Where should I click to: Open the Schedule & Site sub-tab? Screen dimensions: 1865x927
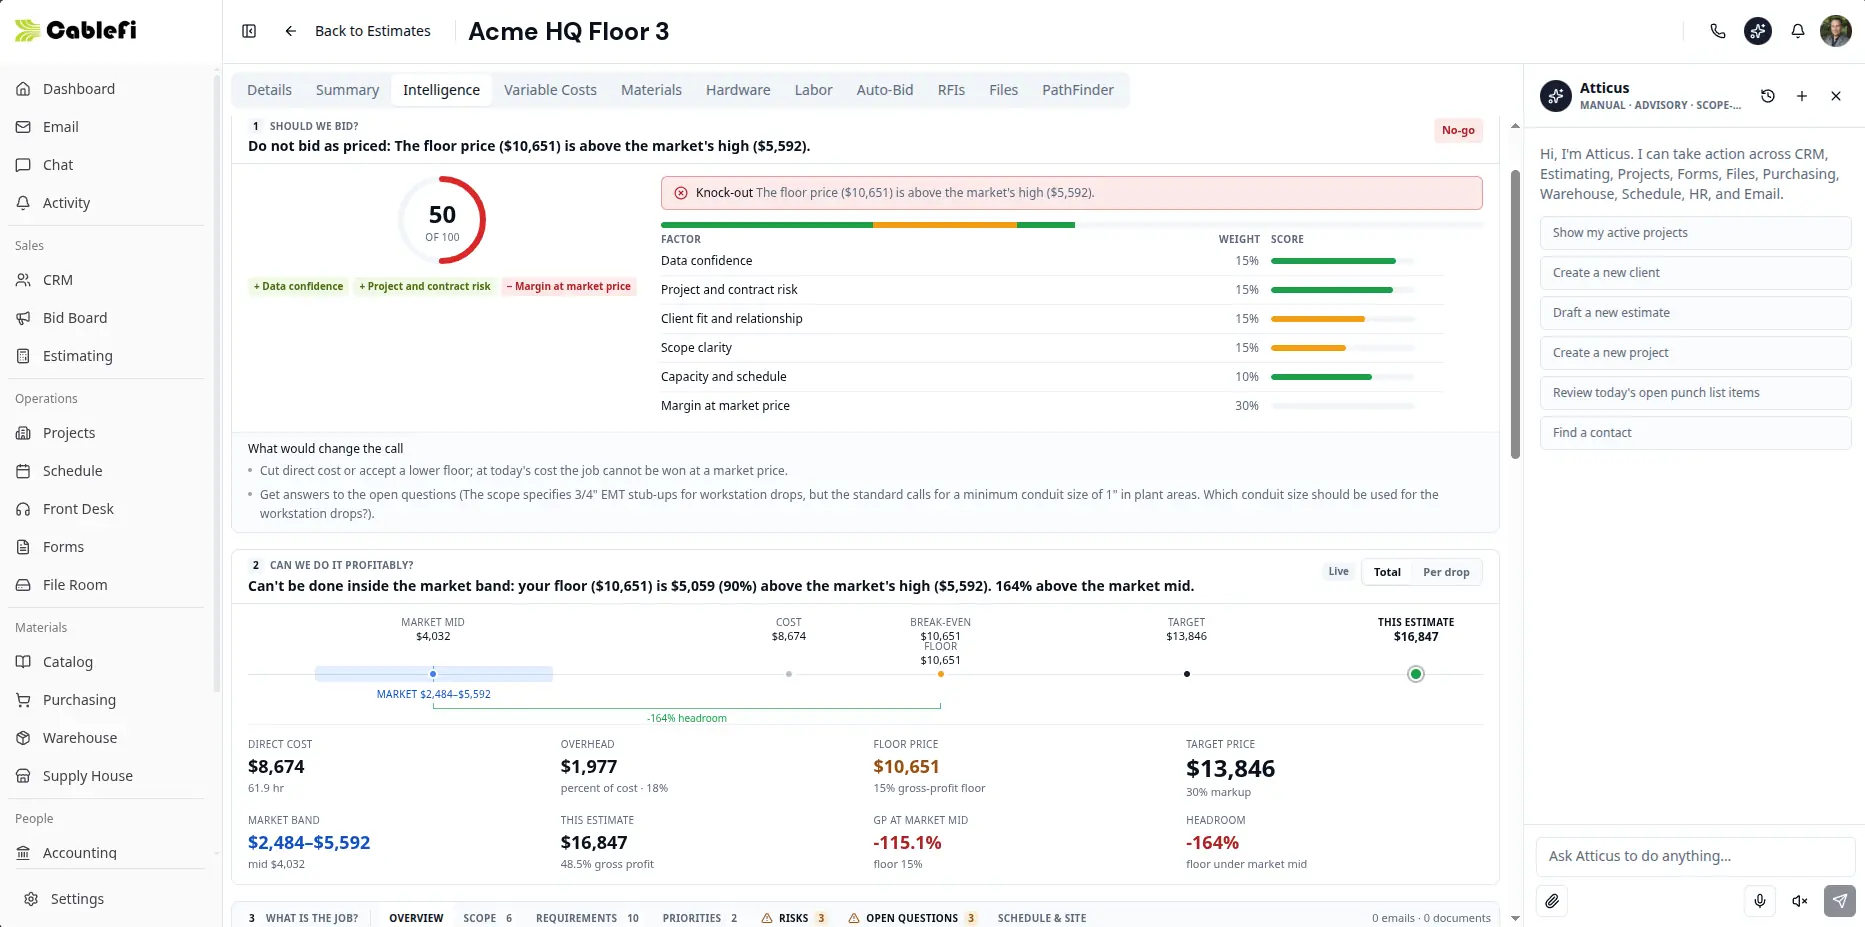(x=1041, y=918)
